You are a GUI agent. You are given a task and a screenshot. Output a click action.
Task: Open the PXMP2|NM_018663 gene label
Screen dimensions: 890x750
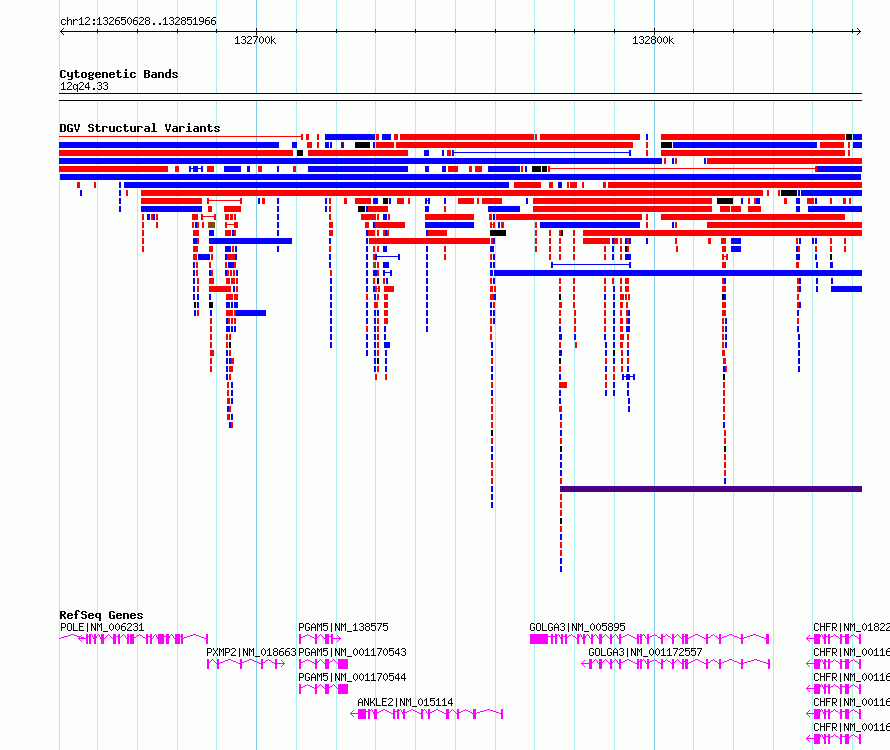[251, 652]
